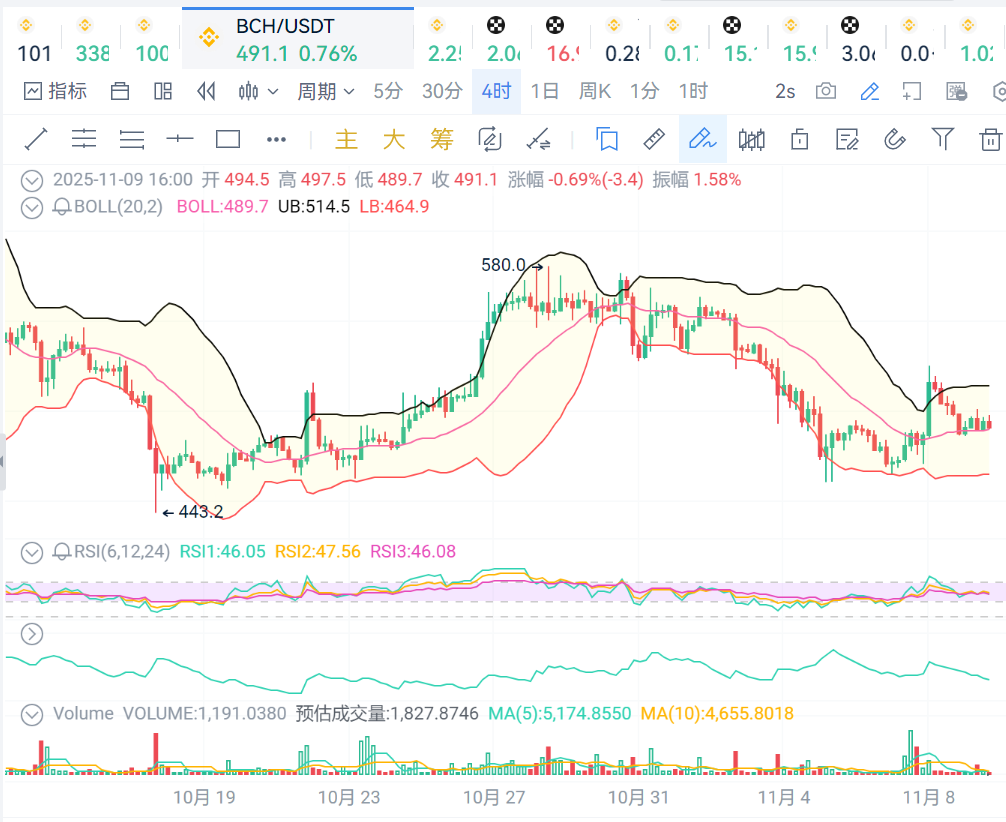Delete drawings with the trash icon

990,139
